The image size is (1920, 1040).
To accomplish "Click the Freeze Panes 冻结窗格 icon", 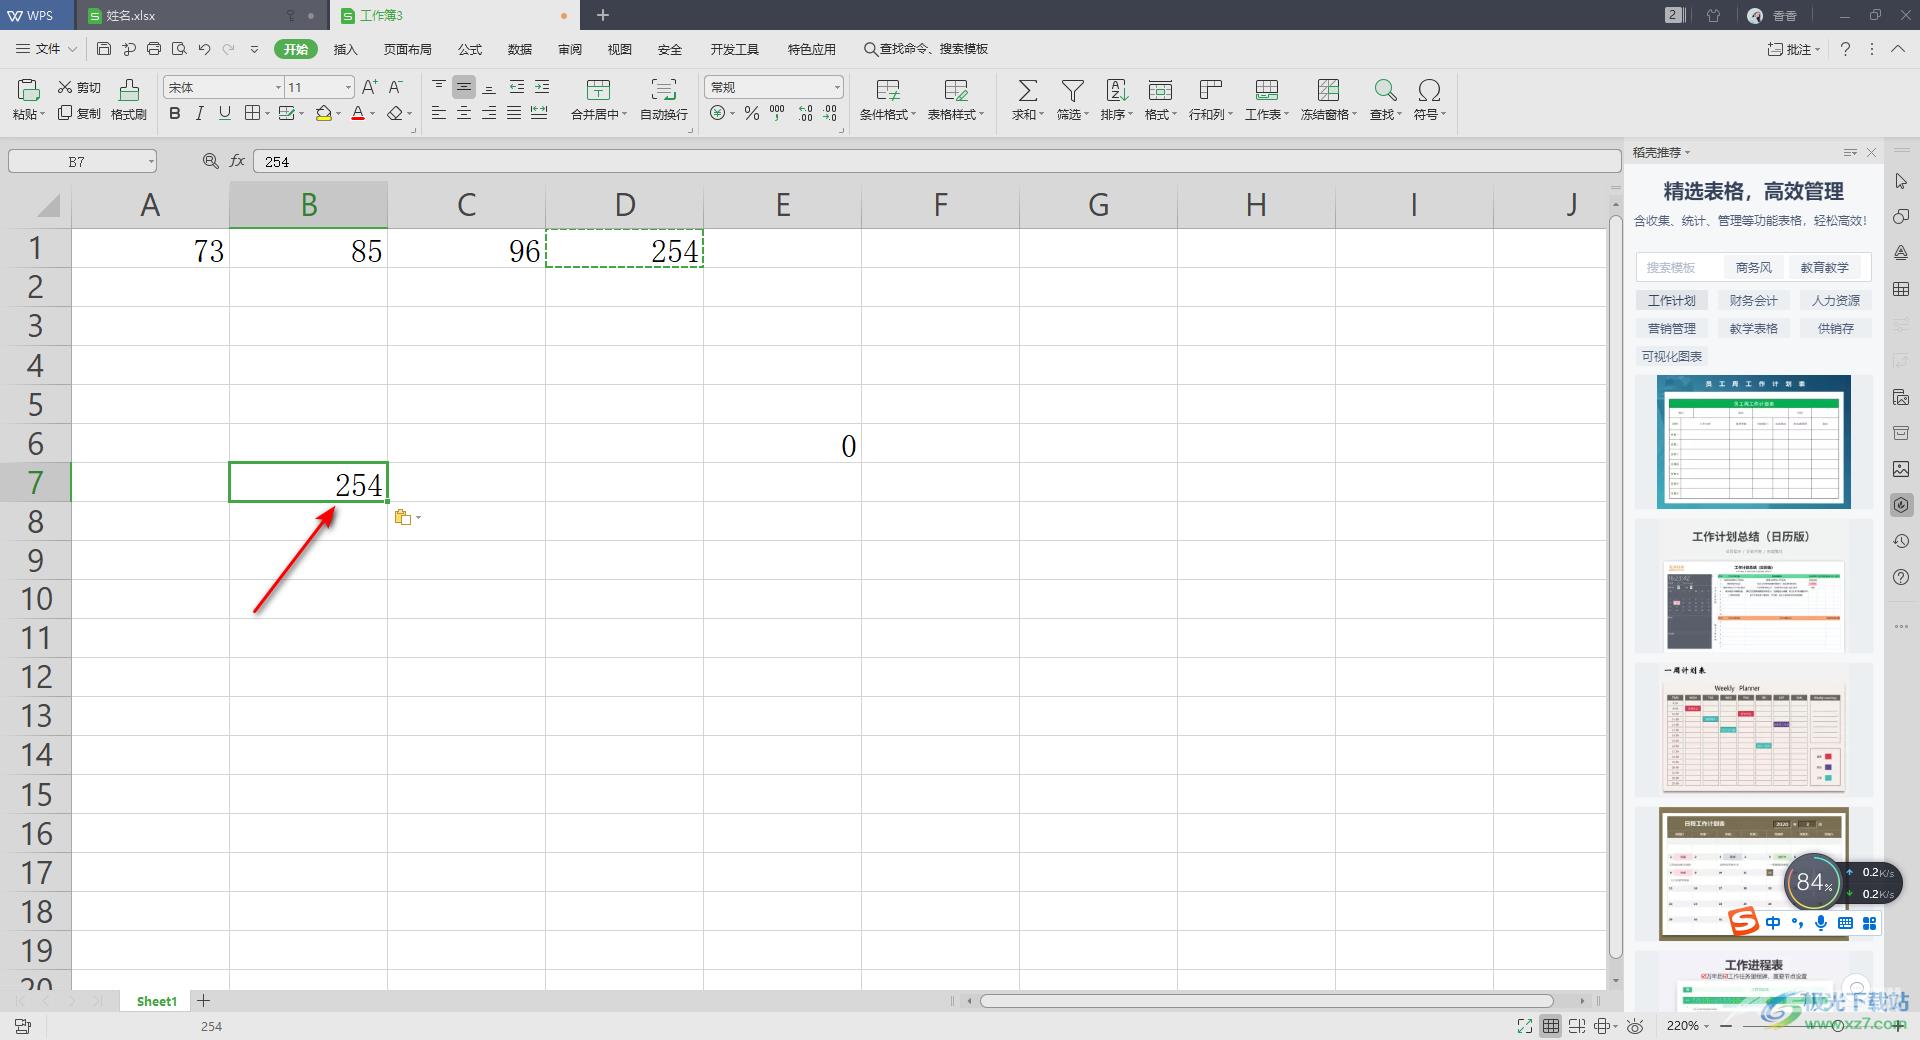I will point(1328,91).
